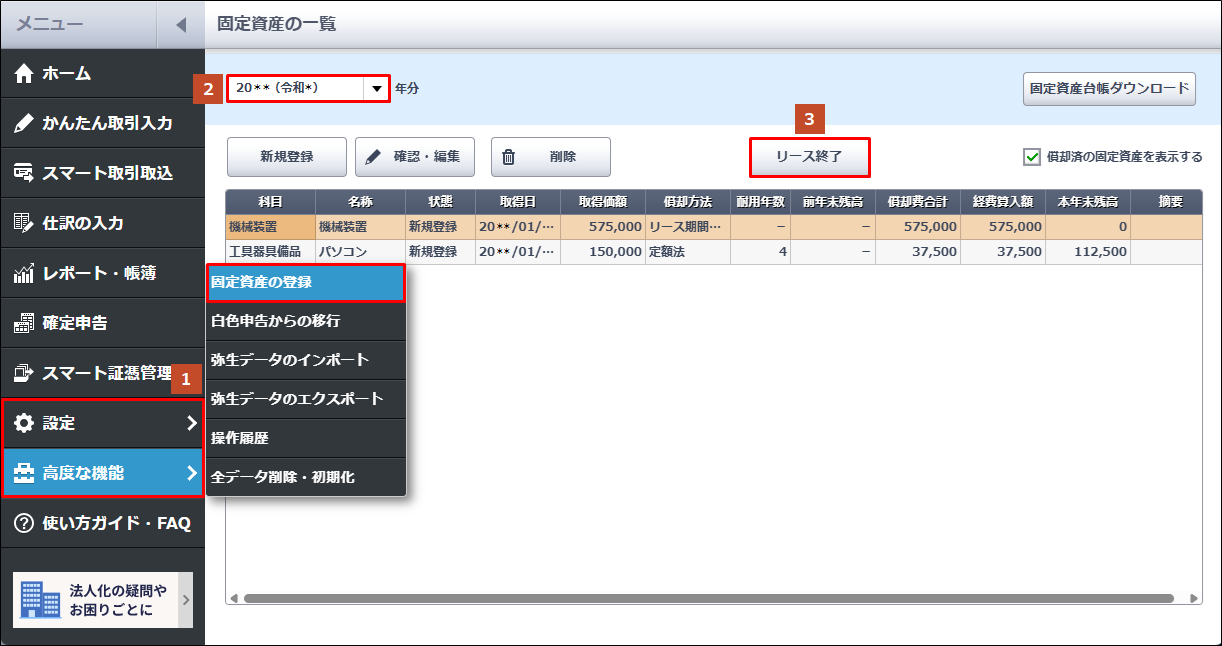Click the 確定申告 calculator icon
The width and height of the screenshot is (1222, 646).
(24, 323)
